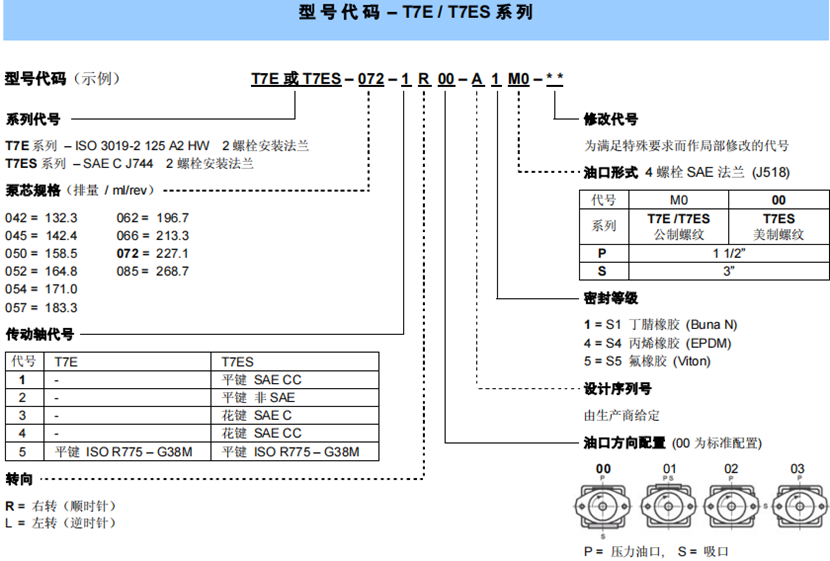Click the '由生产商给定' text

click(x=622, y=415)
